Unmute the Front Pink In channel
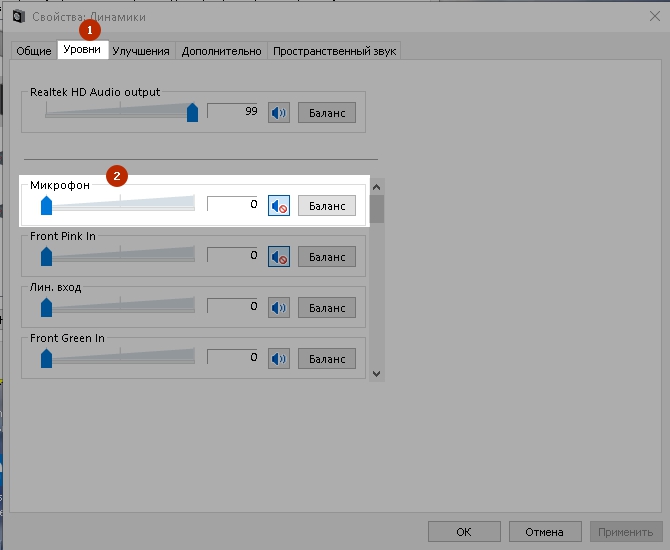Image resolution: width=670 pixels, height=550 pixels. (x=279, y=257)
